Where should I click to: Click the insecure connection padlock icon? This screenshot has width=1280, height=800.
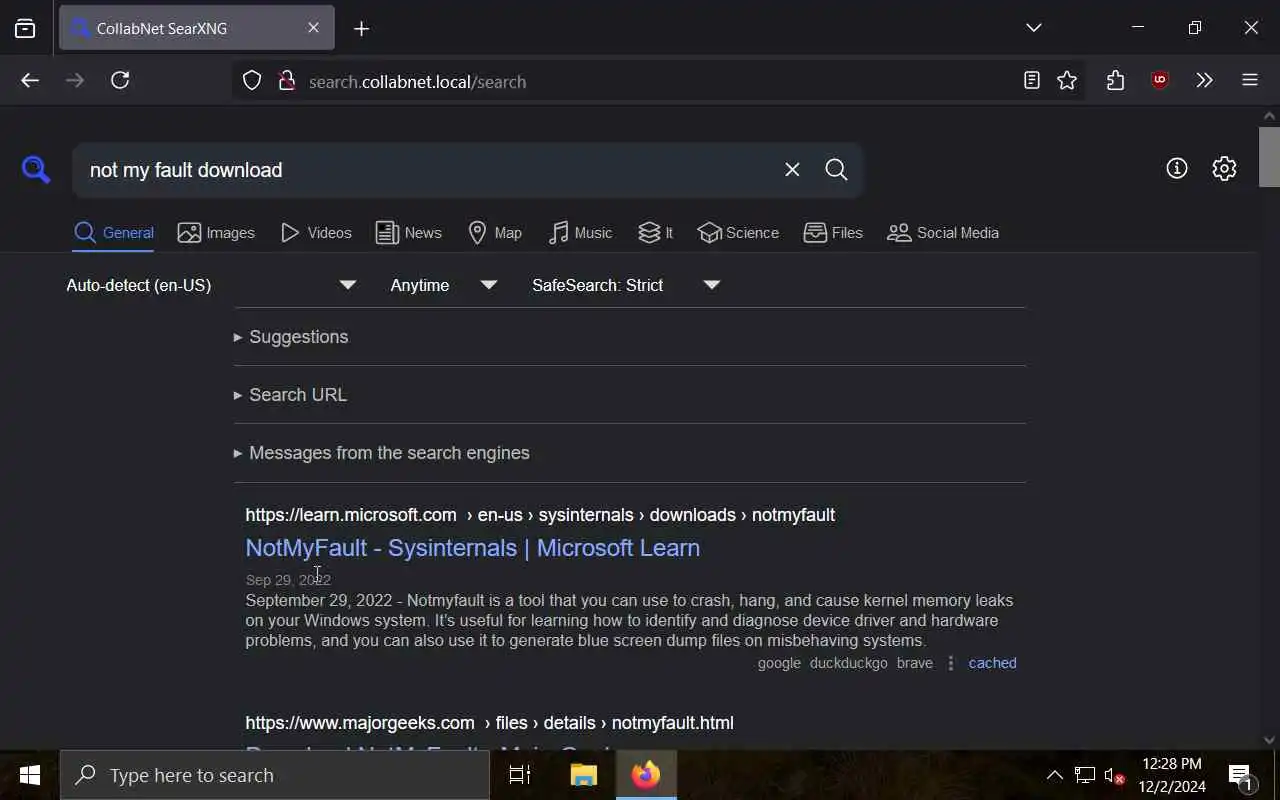[x=287, y=81]
